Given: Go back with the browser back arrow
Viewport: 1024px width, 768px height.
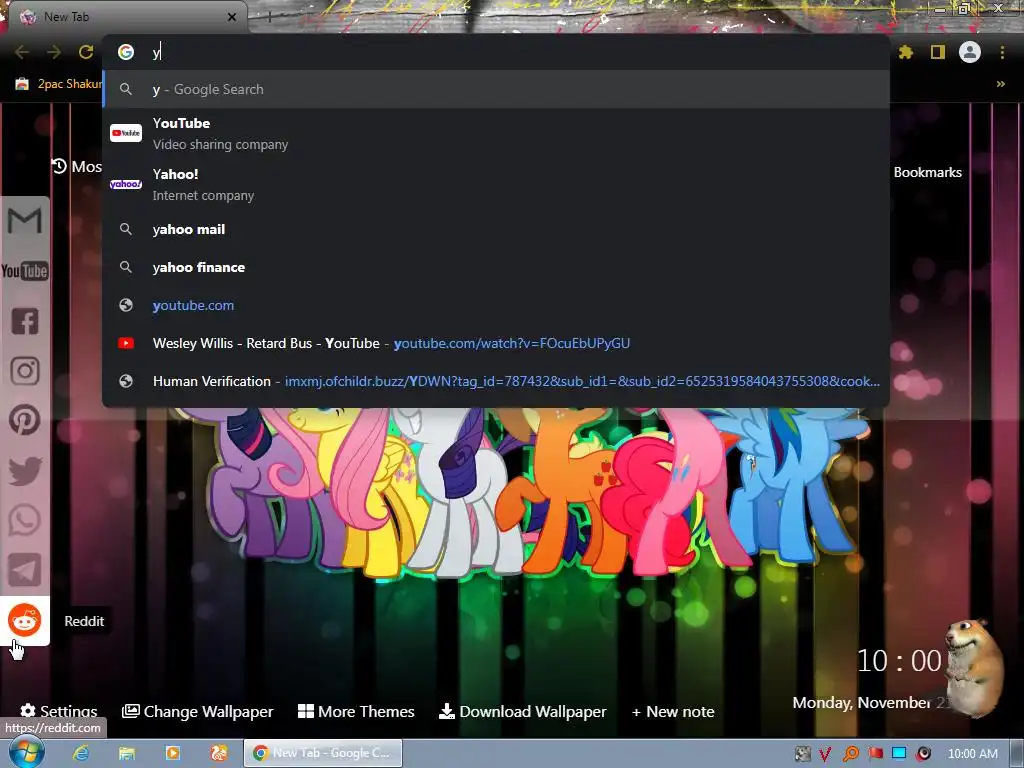Looking at the screenshot, I should 22,52.
